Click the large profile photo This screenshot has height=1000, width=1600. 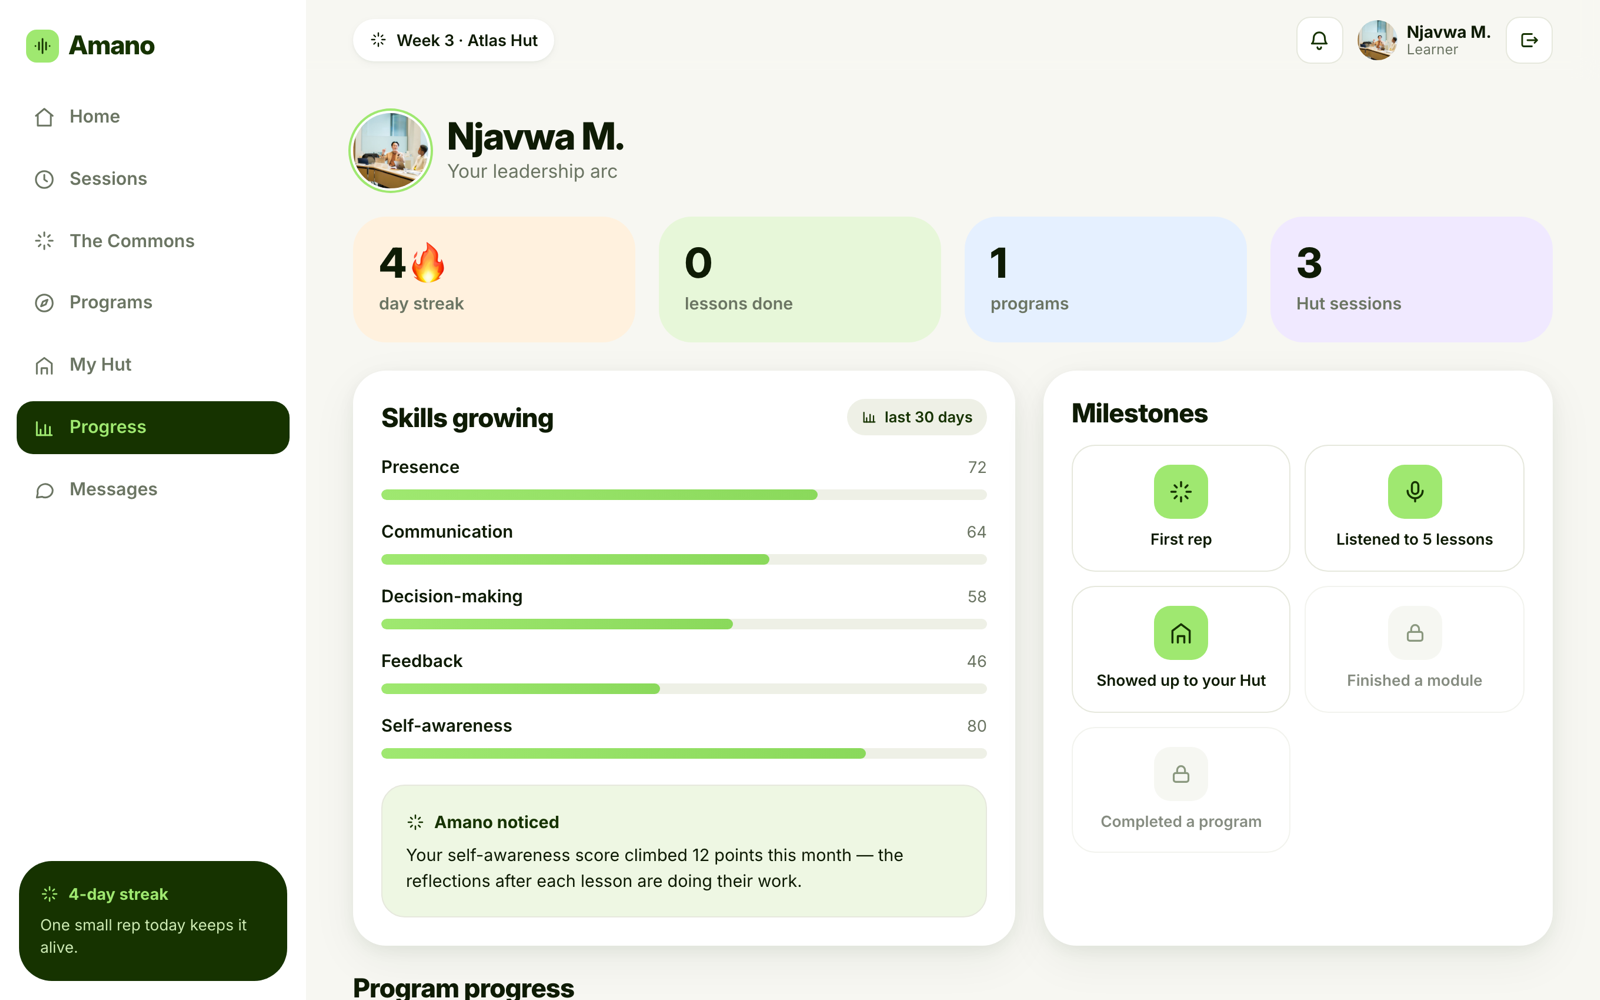[391, 151]
